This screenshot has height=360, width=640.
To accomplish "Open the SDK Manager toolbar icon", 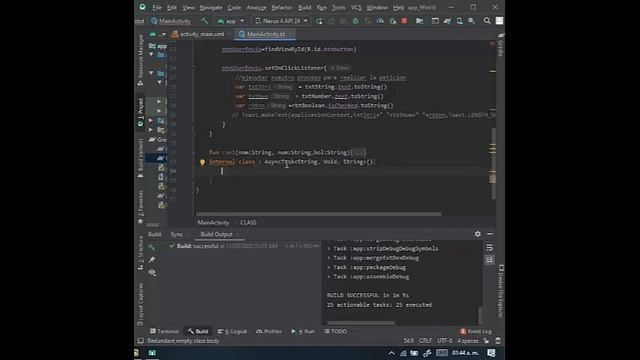I will [471, 21].
